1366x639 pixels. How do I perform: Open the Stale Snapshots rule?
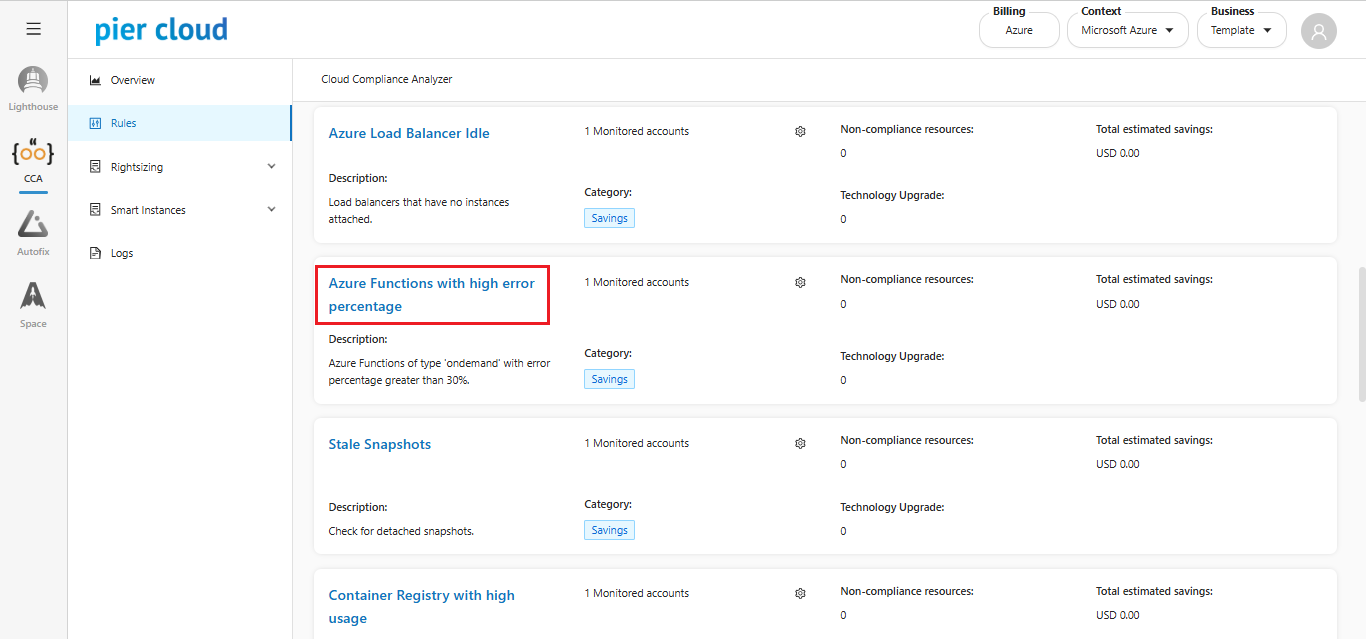point(380,444)
